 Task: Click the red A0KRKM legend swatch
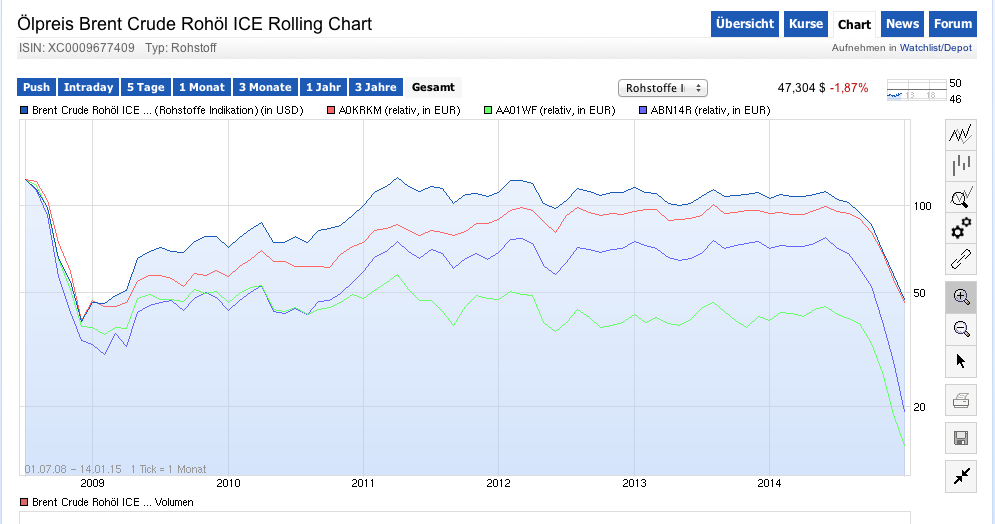click(332, 110)
